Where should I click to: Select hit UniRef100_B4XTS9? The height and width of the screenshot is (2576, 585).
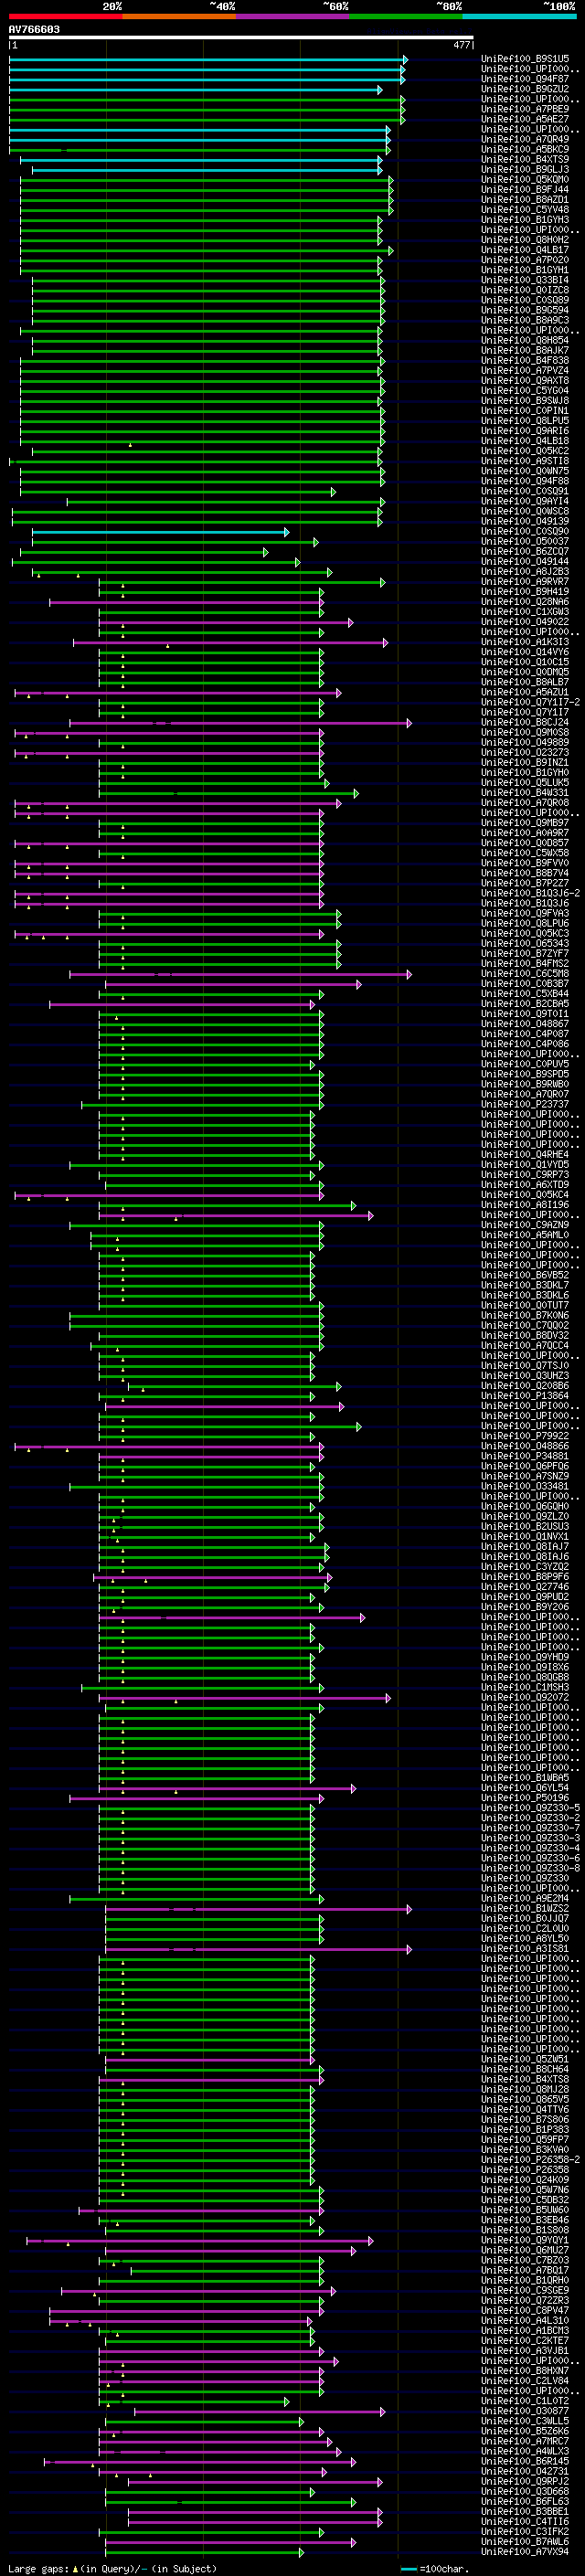[x=524, y=159]
